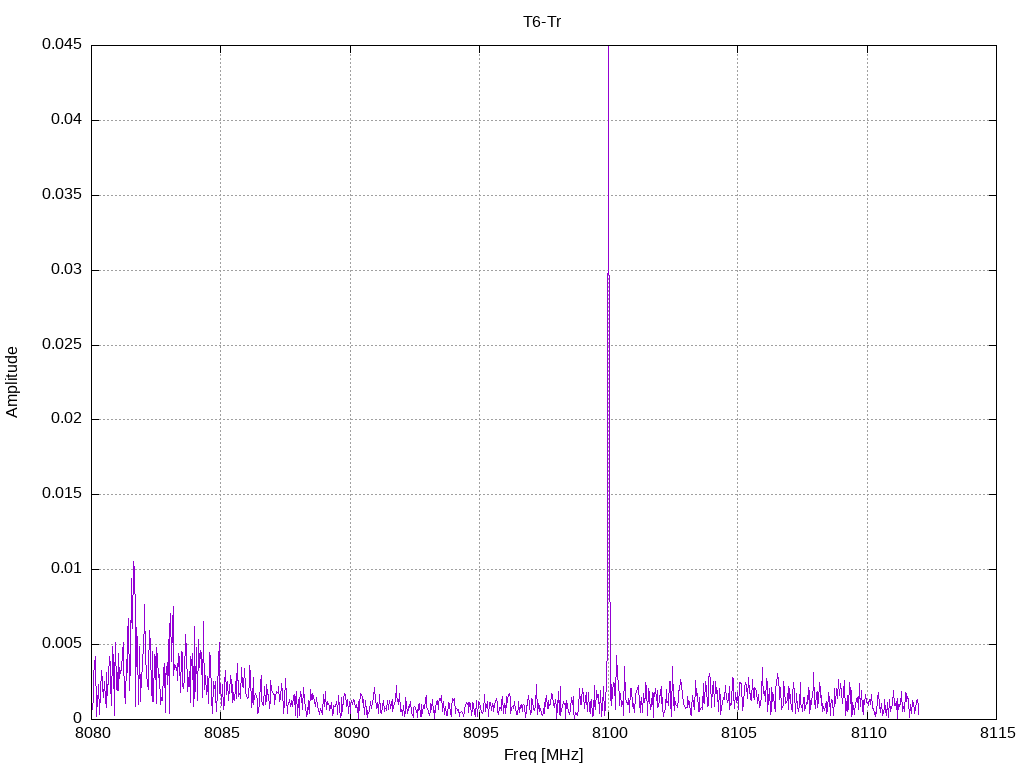Select the 0.02 amplitude tick label
The width and height of the screenshot is (1024, 768).
point(65,419)
